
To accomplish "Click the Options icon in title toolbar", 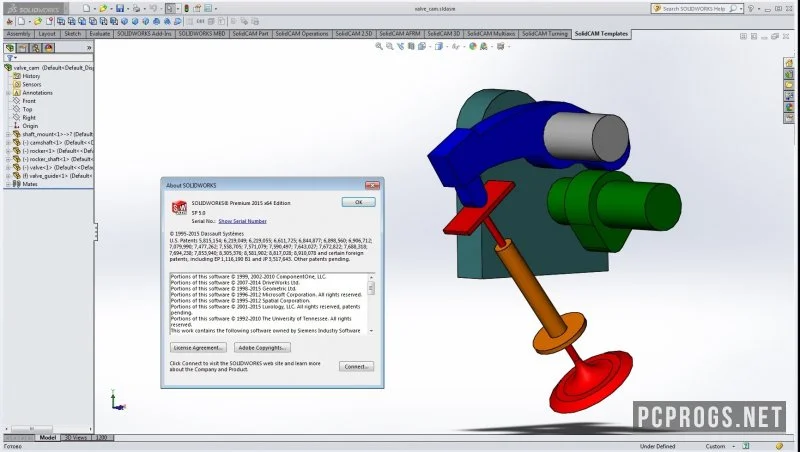I will tap(208, 8).
